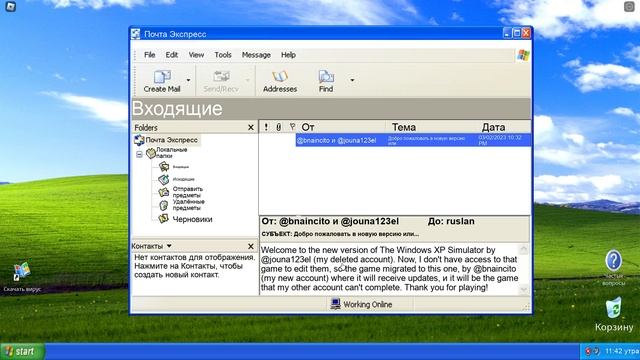Close the Контакты pane
Image resolution: width=640 pixels, height=360 pixels.
251,247
